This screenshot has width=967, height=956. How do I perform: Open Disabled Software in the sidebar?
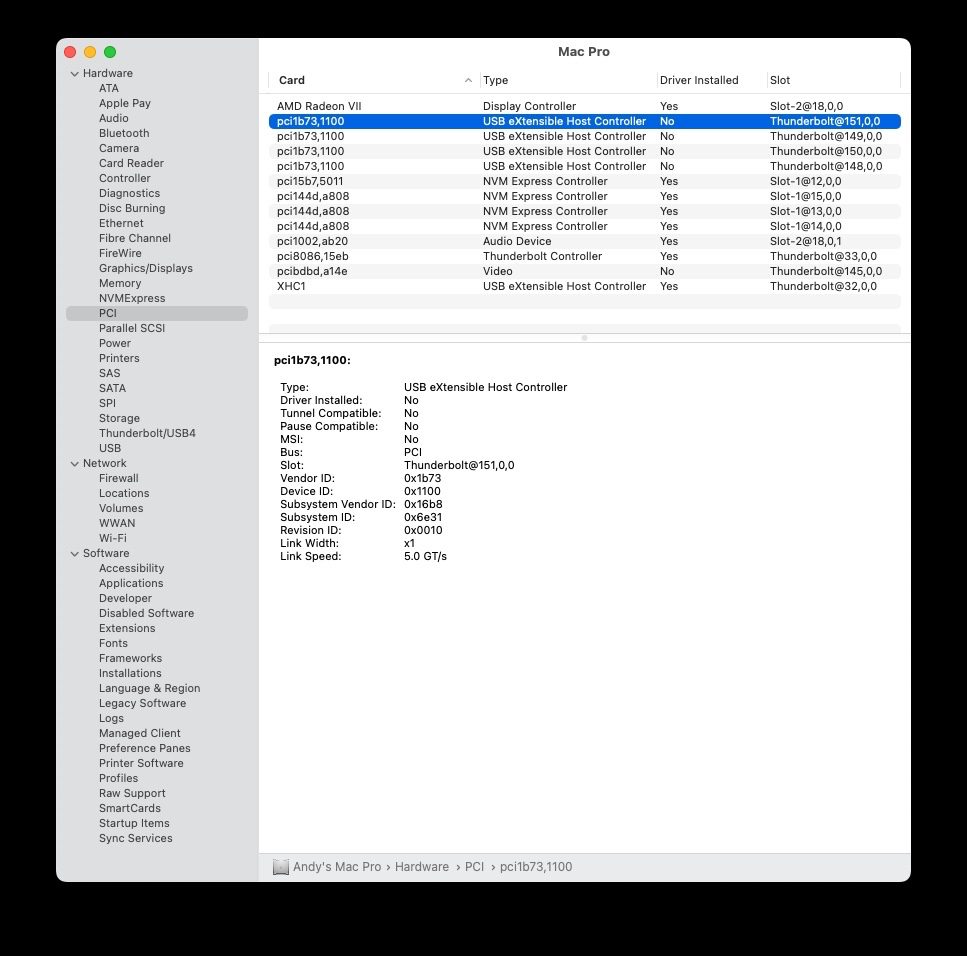[146, 613]
